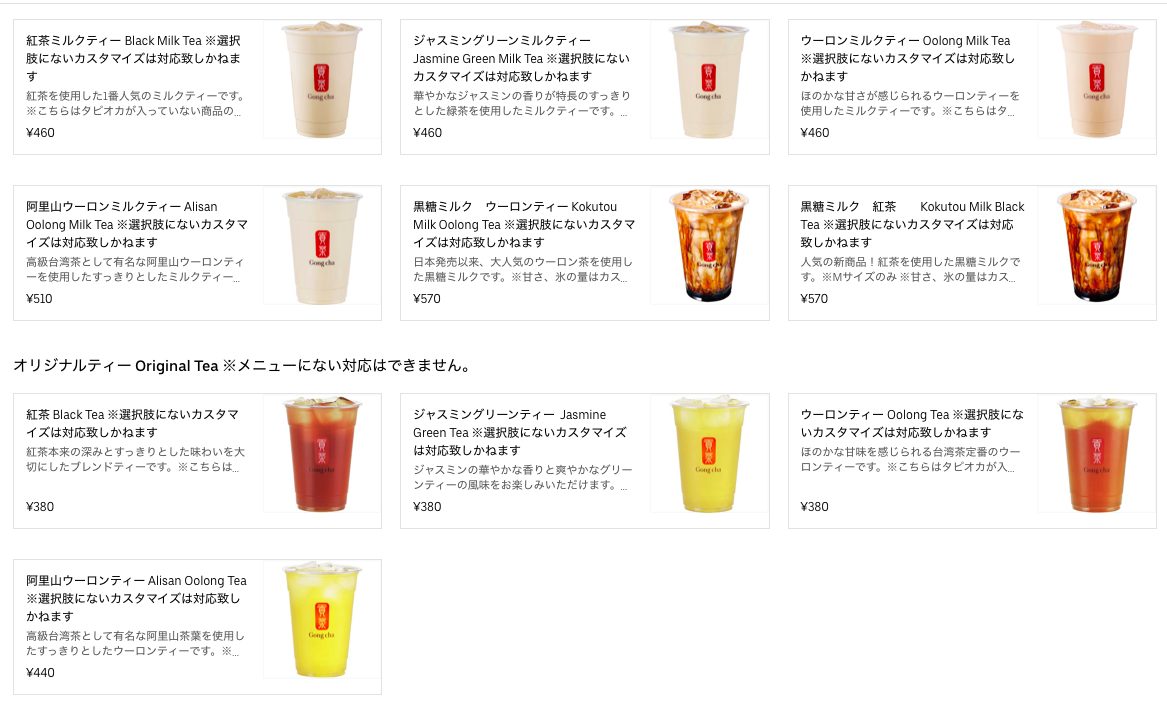
Task: Open the Black Milk Tea drink photo
Action: coord(322,80)
